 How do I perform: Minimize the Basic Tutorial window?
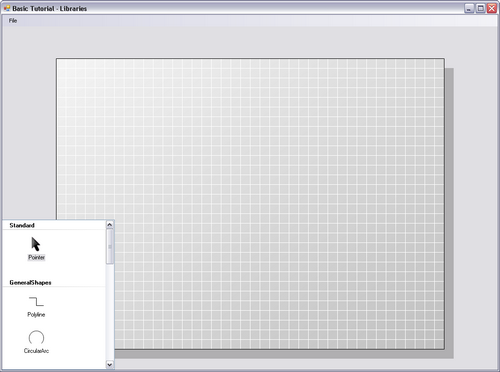469,9
